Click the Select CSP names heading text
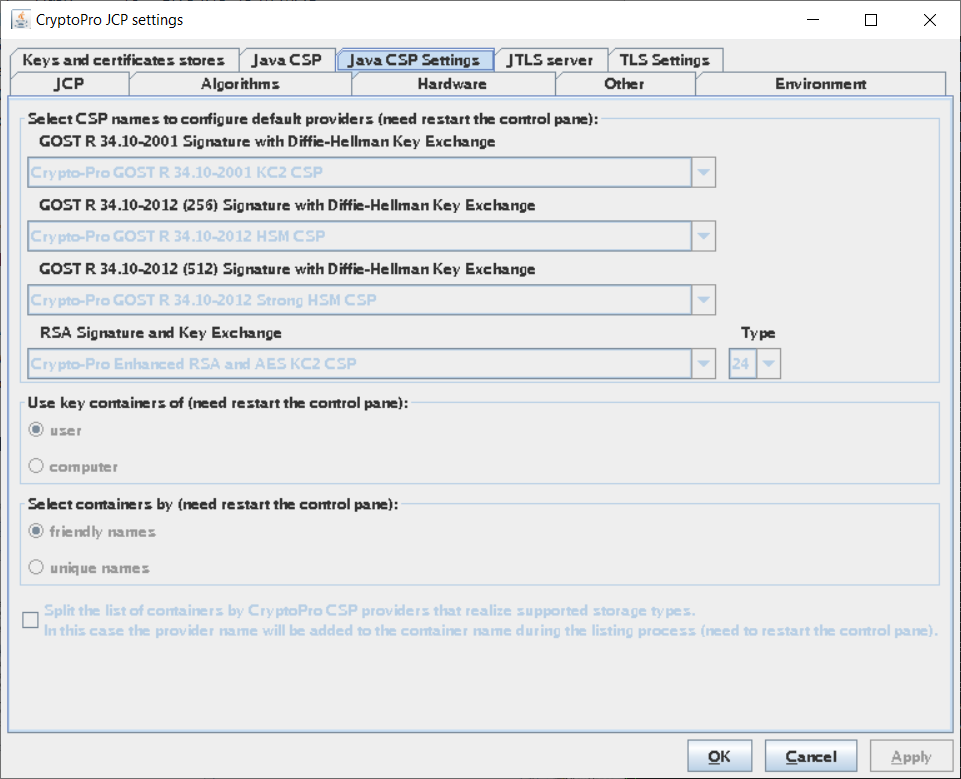Image resolution: width=961 pixels, height=779 pixels. [313, 119]
